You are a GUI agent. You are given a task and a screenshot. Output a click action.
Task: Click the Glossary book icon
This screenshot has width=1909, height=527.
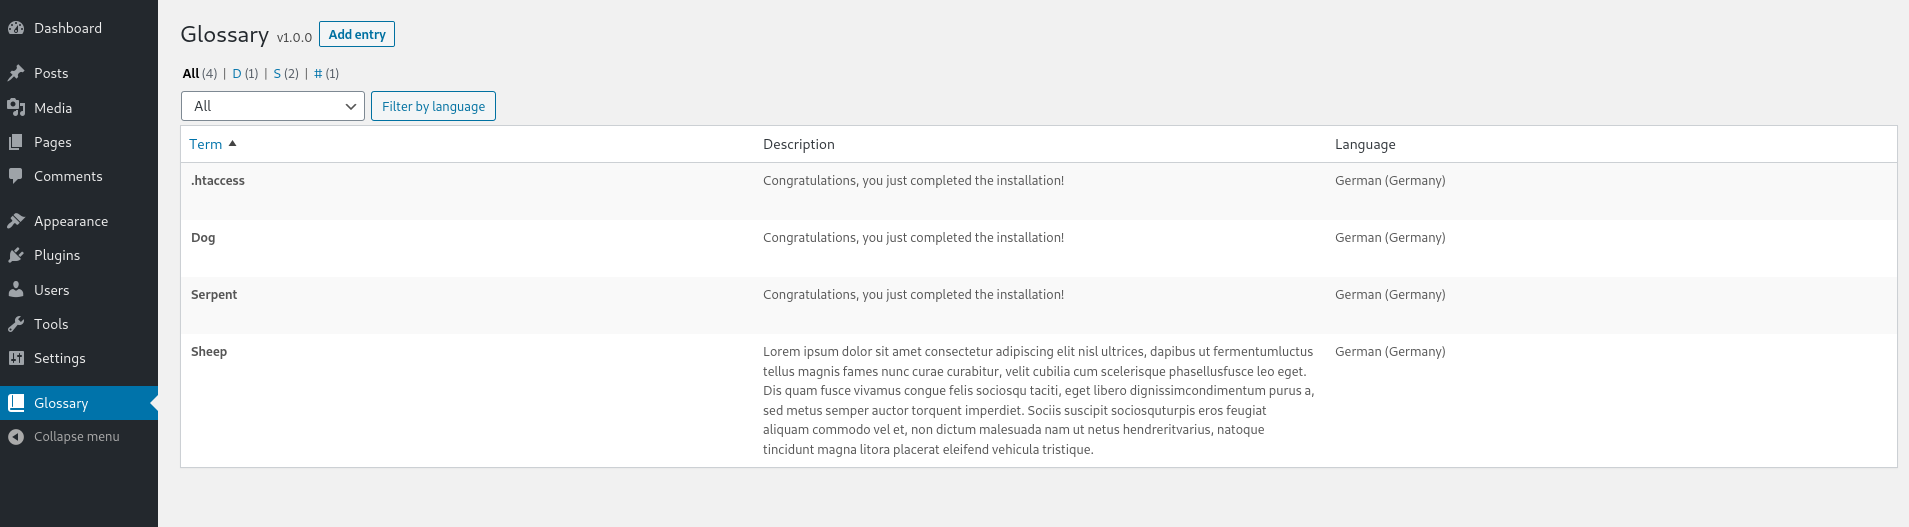[16, 403]
